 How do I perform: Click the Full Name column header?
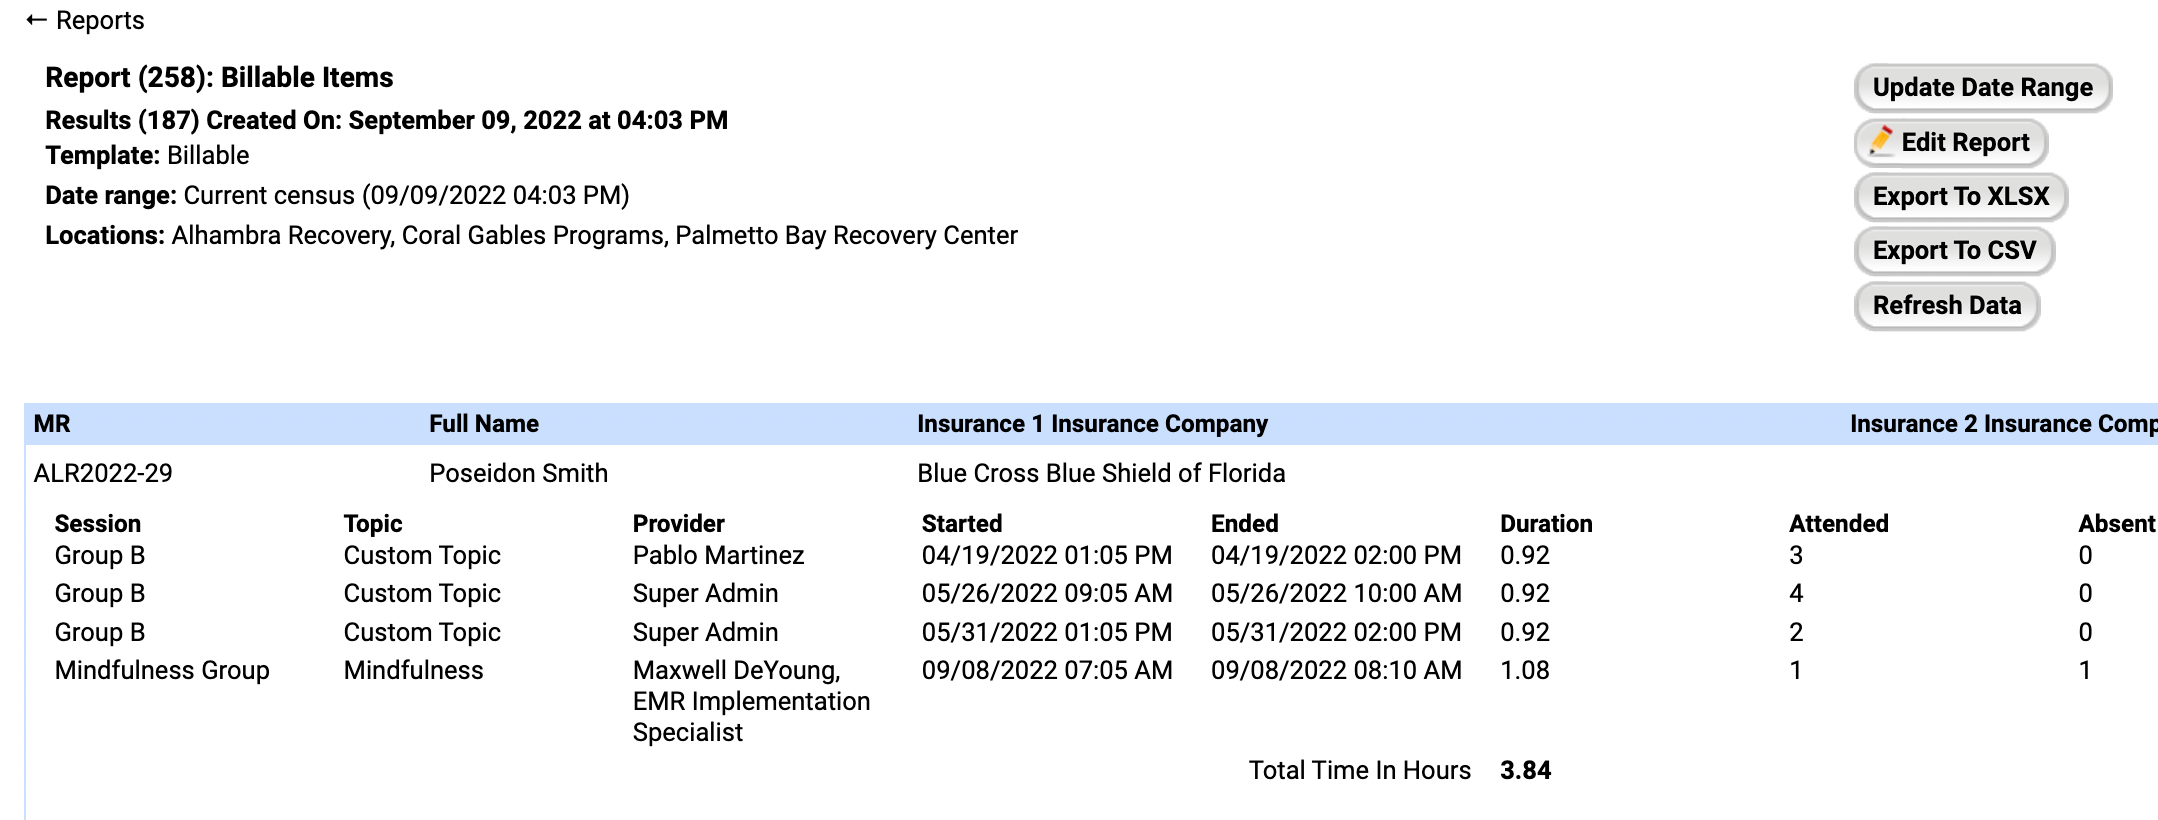(x=484, y=424)
